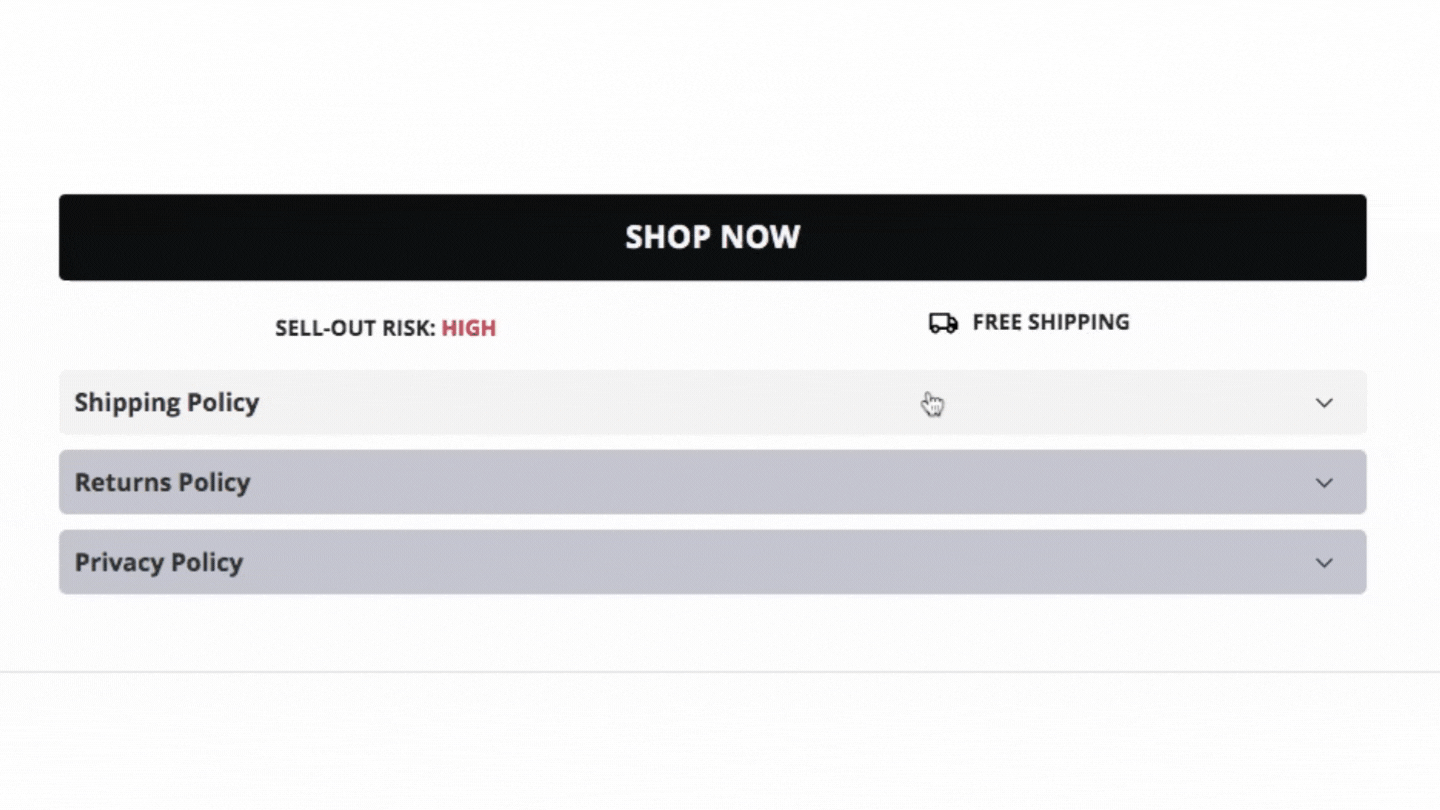Select the FREE SHIPPING label

coord(1051,322)
